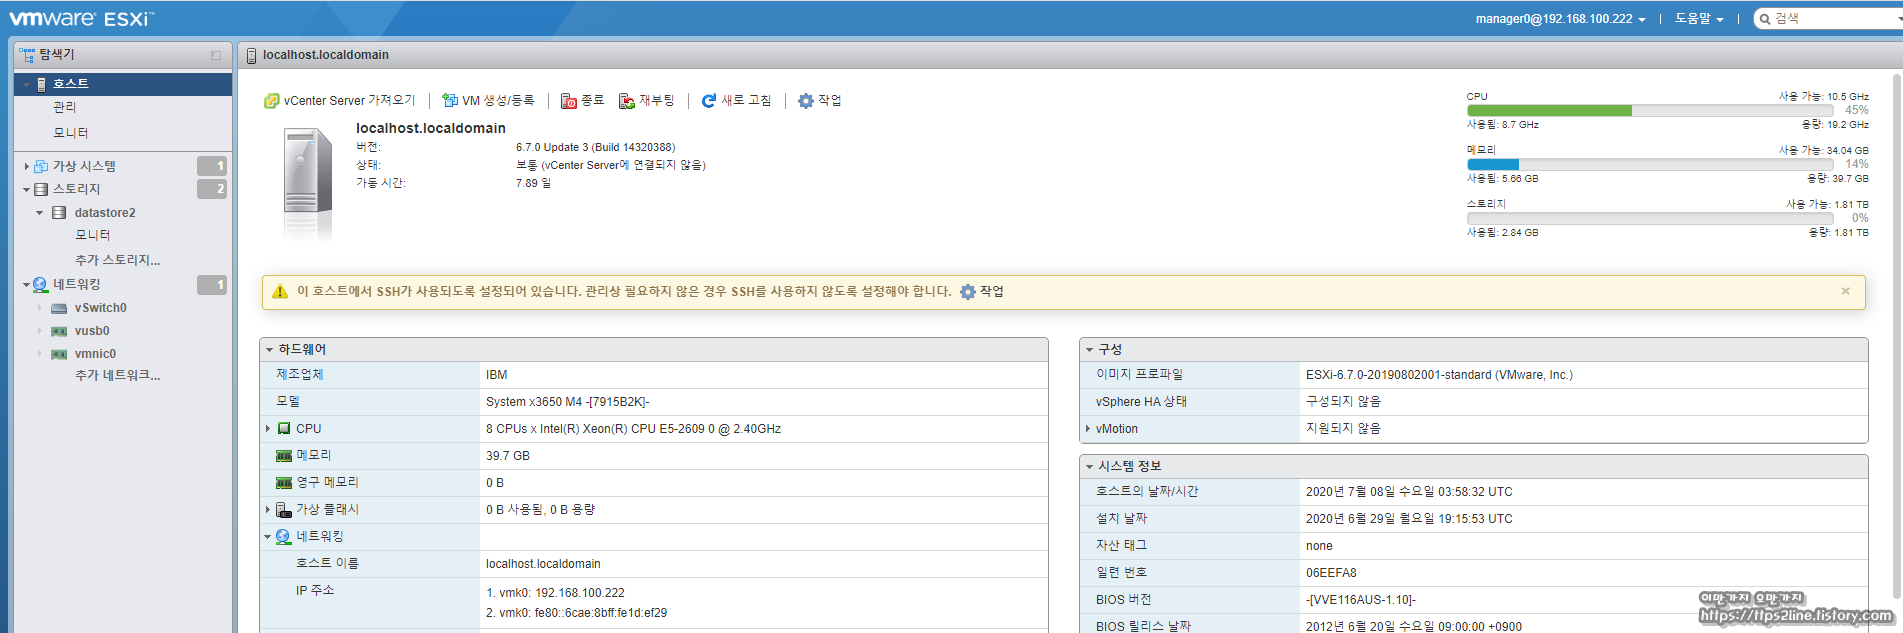
Task: Open the 도움말 help menu
Action: [x=1699, y=19]
